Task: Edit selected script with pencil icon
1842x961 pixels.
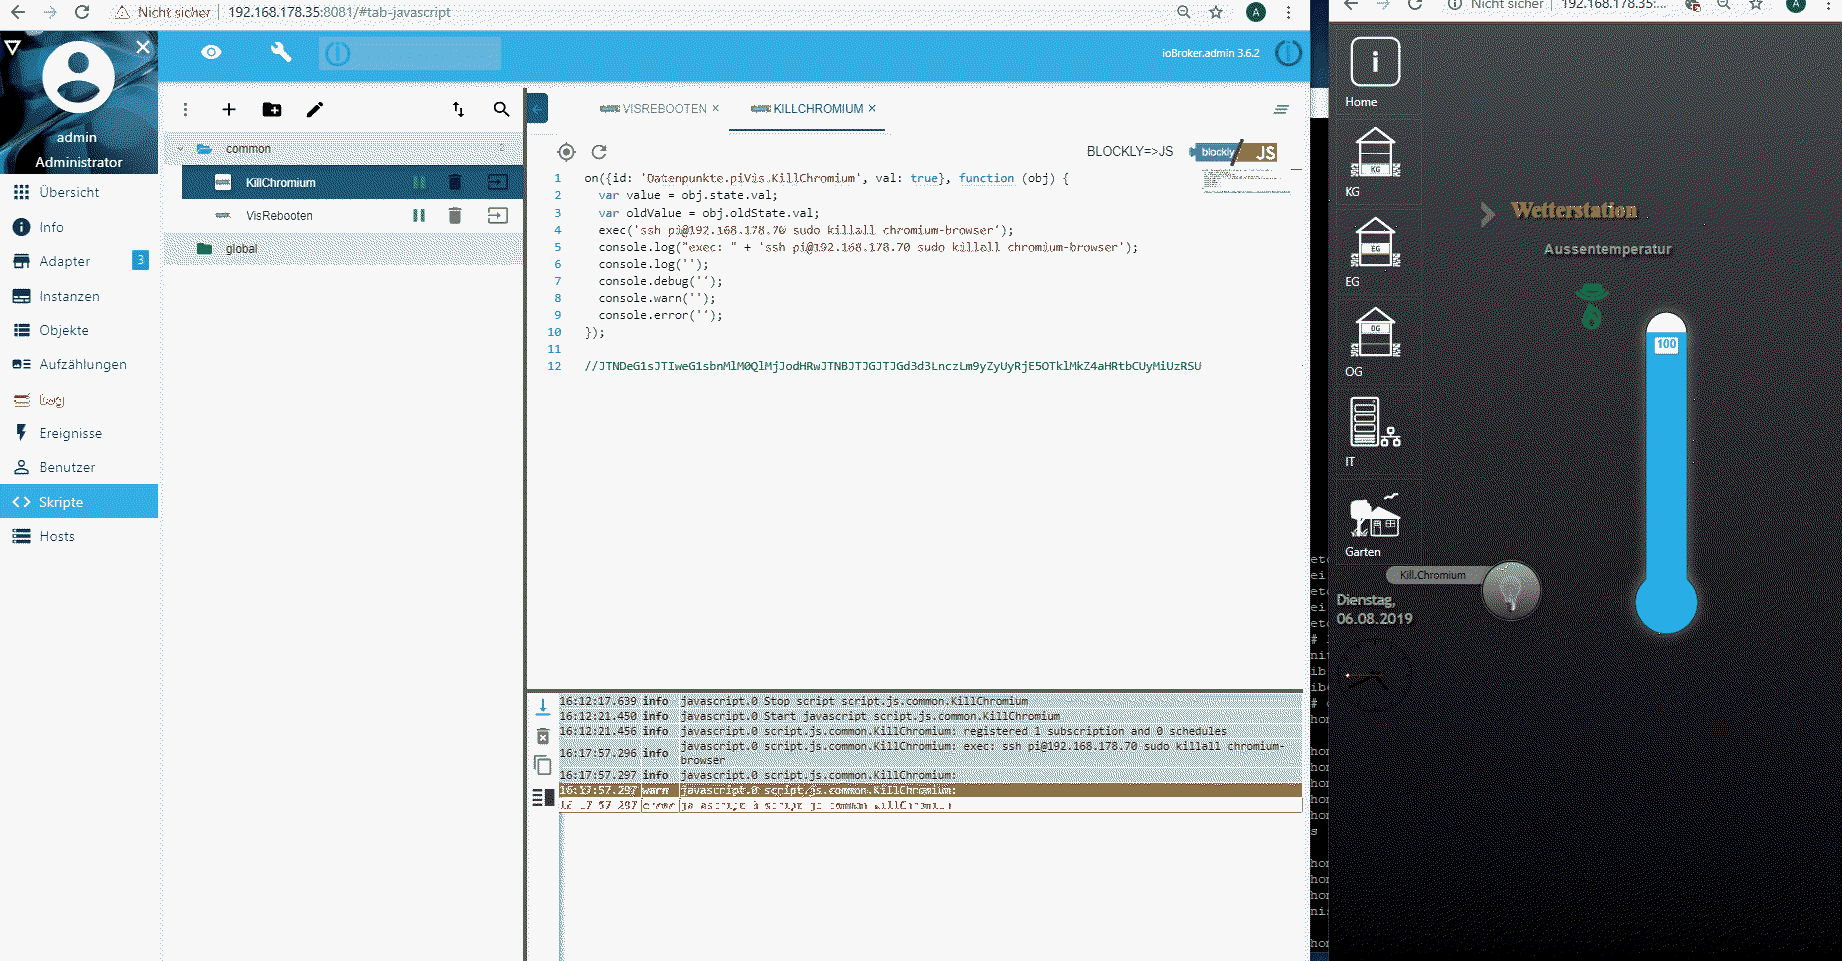Action: tap(315, 110)
